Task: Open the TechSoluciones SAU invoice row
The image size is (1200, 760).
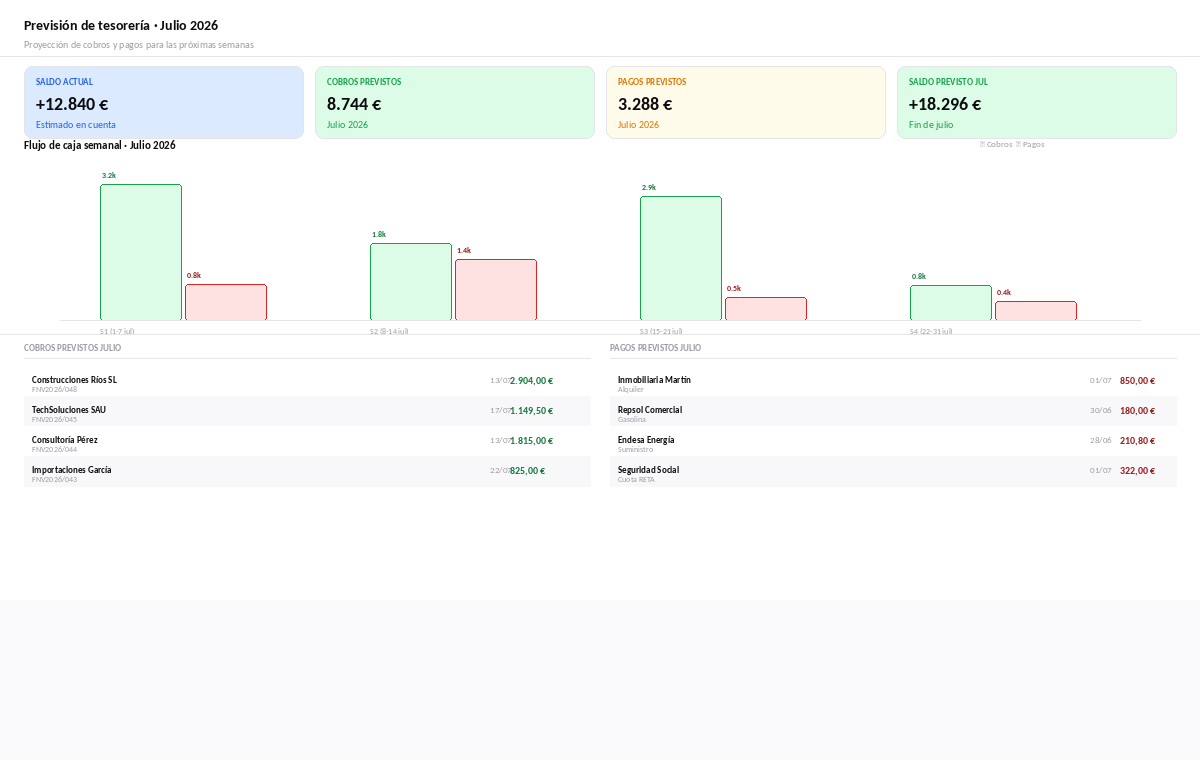Action: coord(307,411)
